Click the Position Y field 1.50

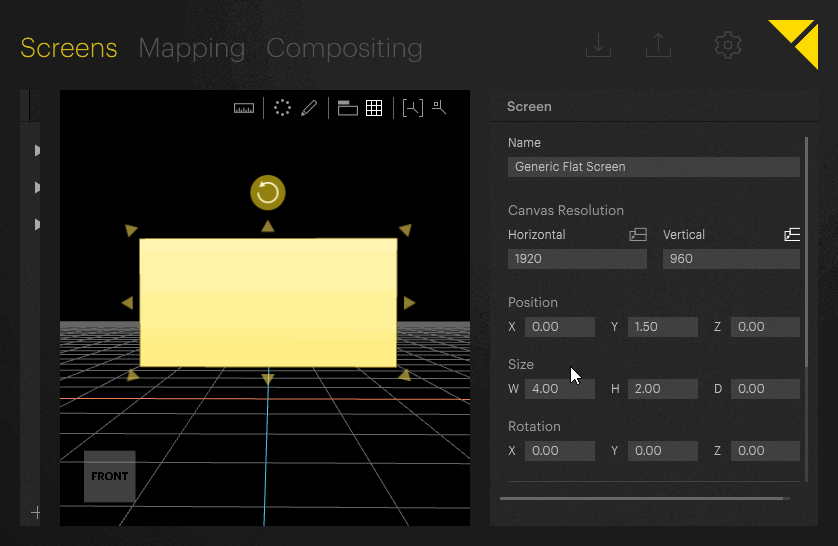coord(663,326)
